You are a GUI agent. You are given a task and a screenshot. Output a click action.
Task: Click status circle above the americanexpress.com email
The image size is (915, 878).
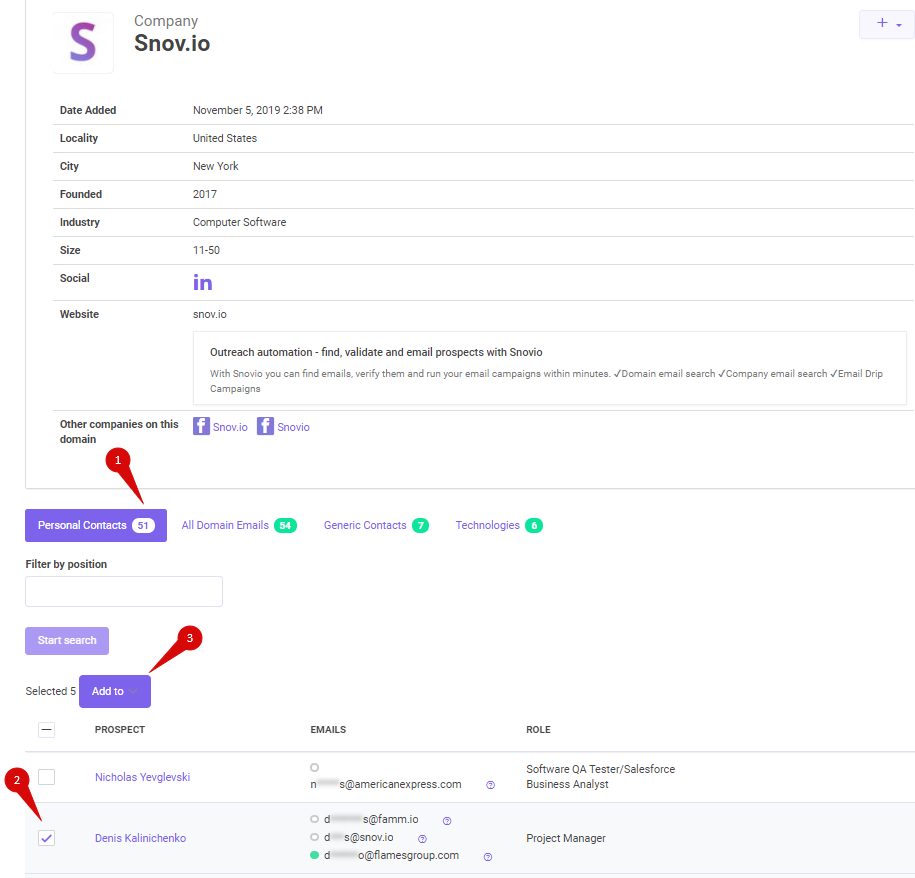click(315, 768)
